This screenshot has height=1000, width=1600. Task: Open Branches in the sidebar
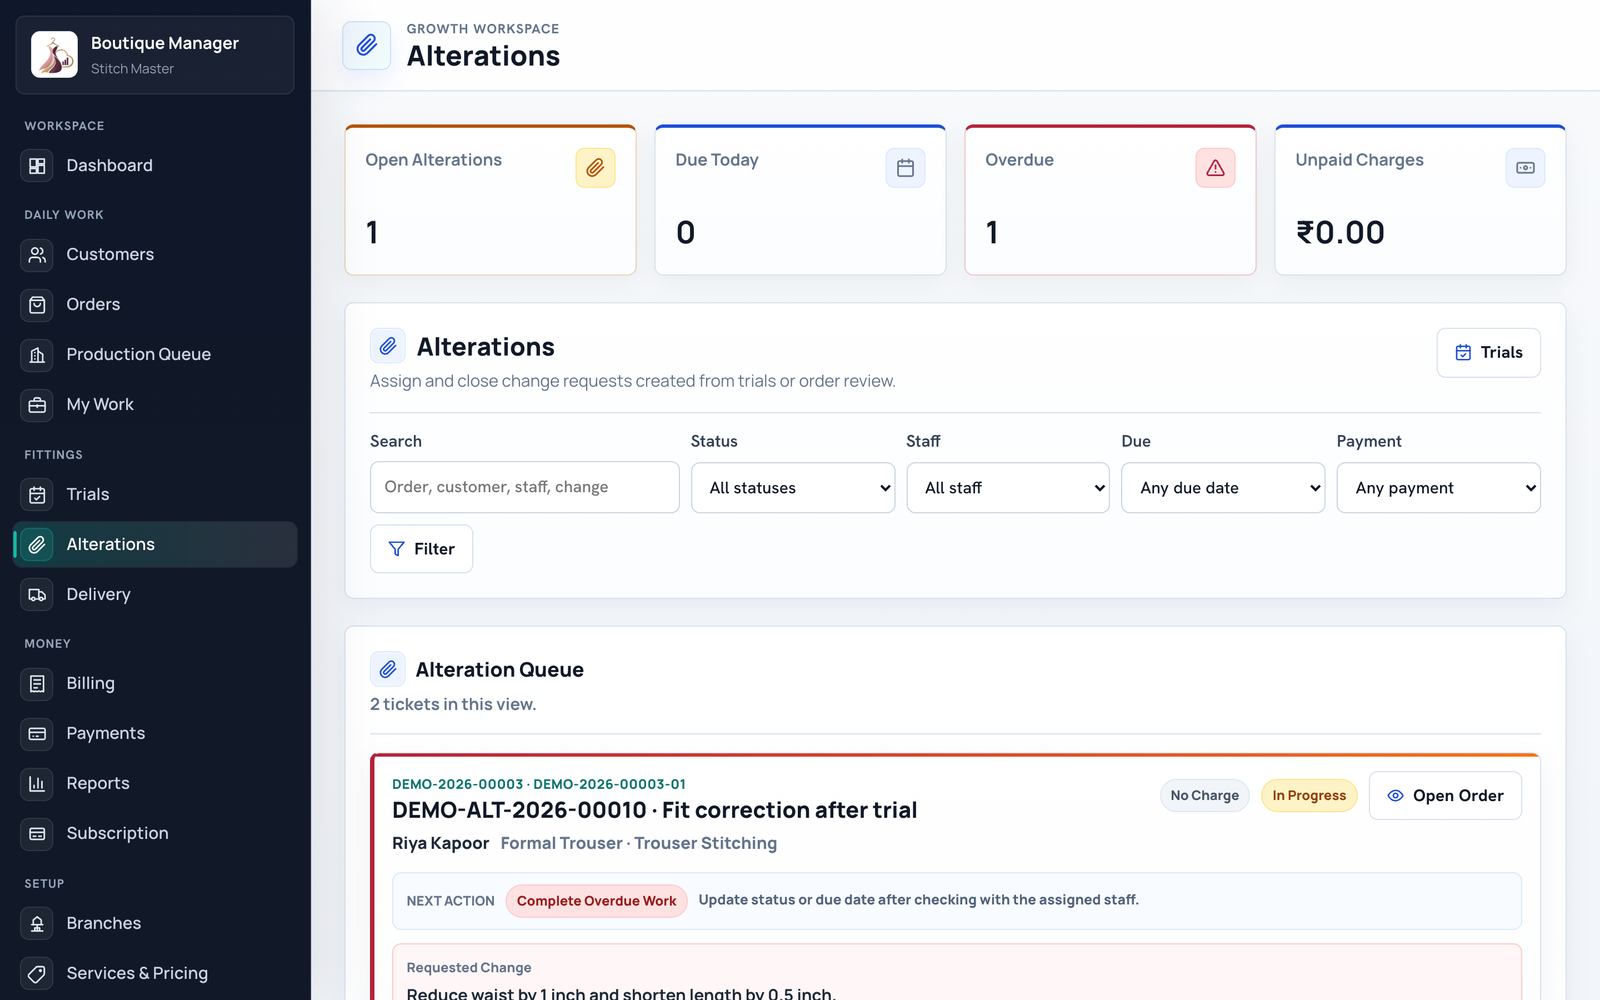(x=155, y=924)
